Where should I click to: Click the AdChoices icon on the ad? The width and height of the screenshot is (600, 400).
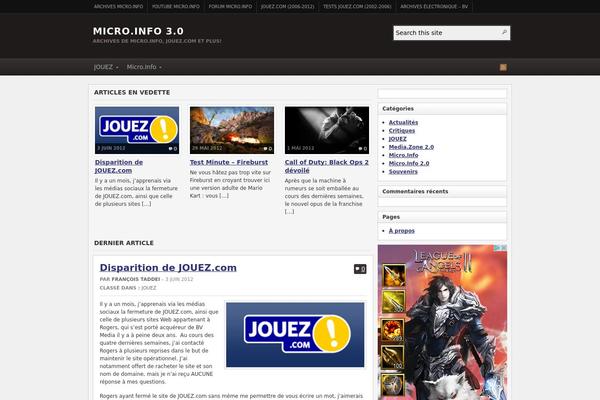point(497,248)
